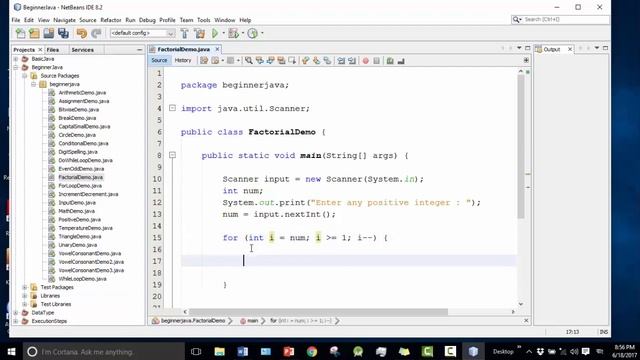Expand the BasicJava project node
The image size is (640, 360).
(x=16, y=59)
